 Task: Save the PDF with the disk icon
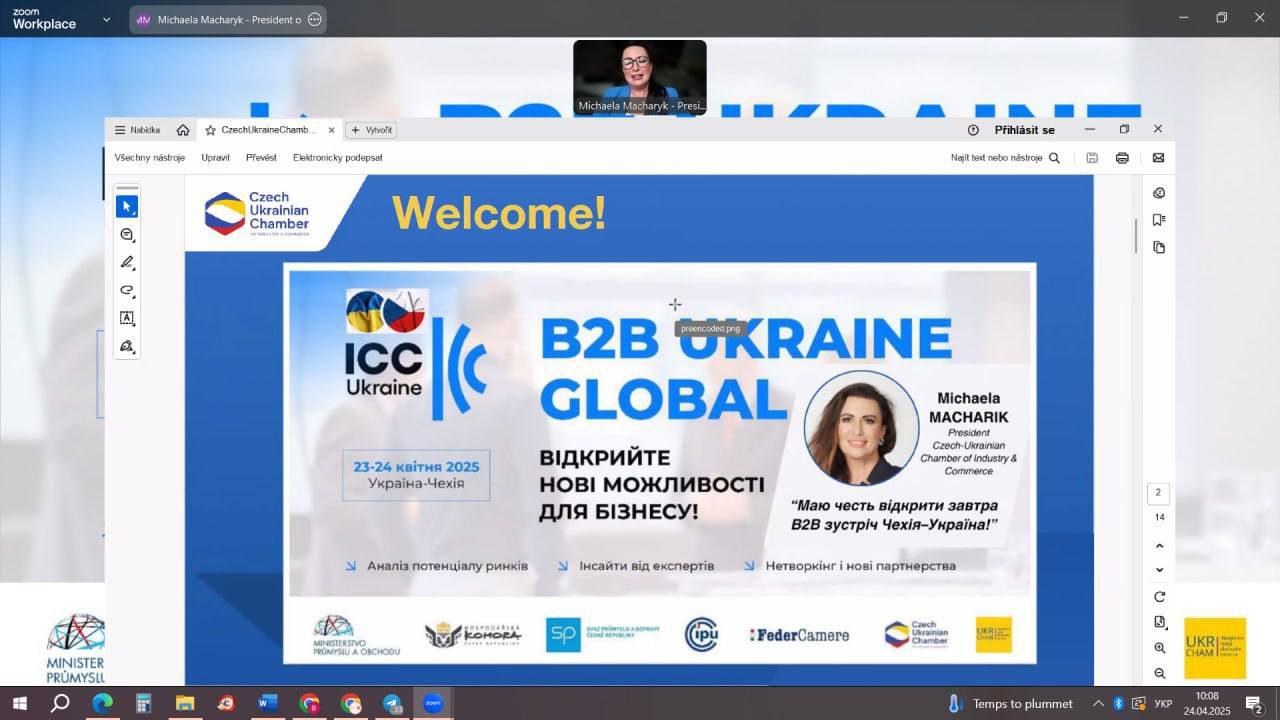tap(1092, 158)
